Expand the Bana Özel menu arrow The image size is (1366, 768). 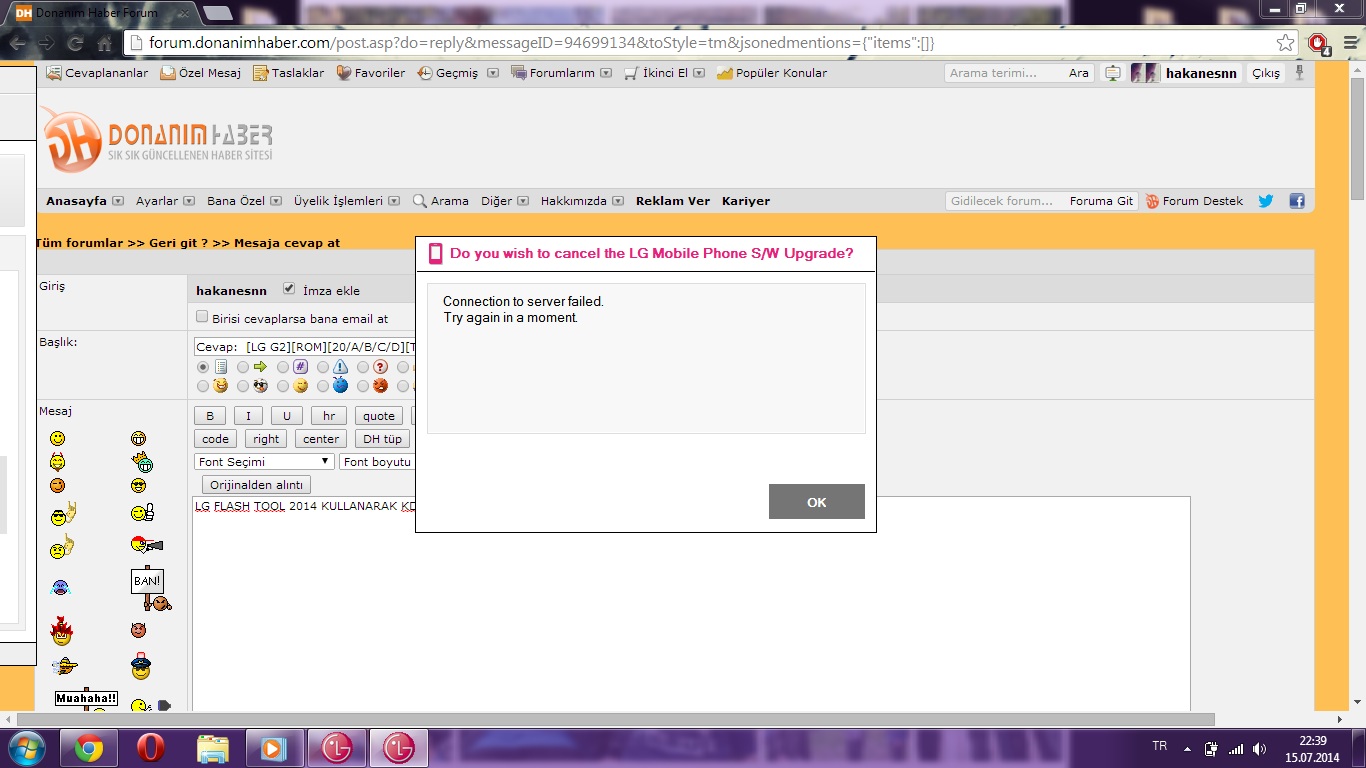coord(276,201)
